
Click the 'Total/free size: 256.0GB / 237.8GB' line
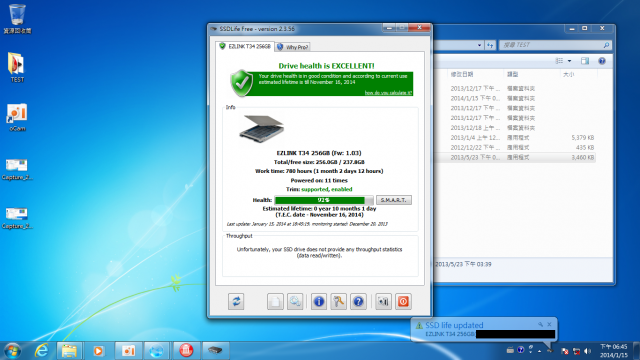(x=319, y=162)
